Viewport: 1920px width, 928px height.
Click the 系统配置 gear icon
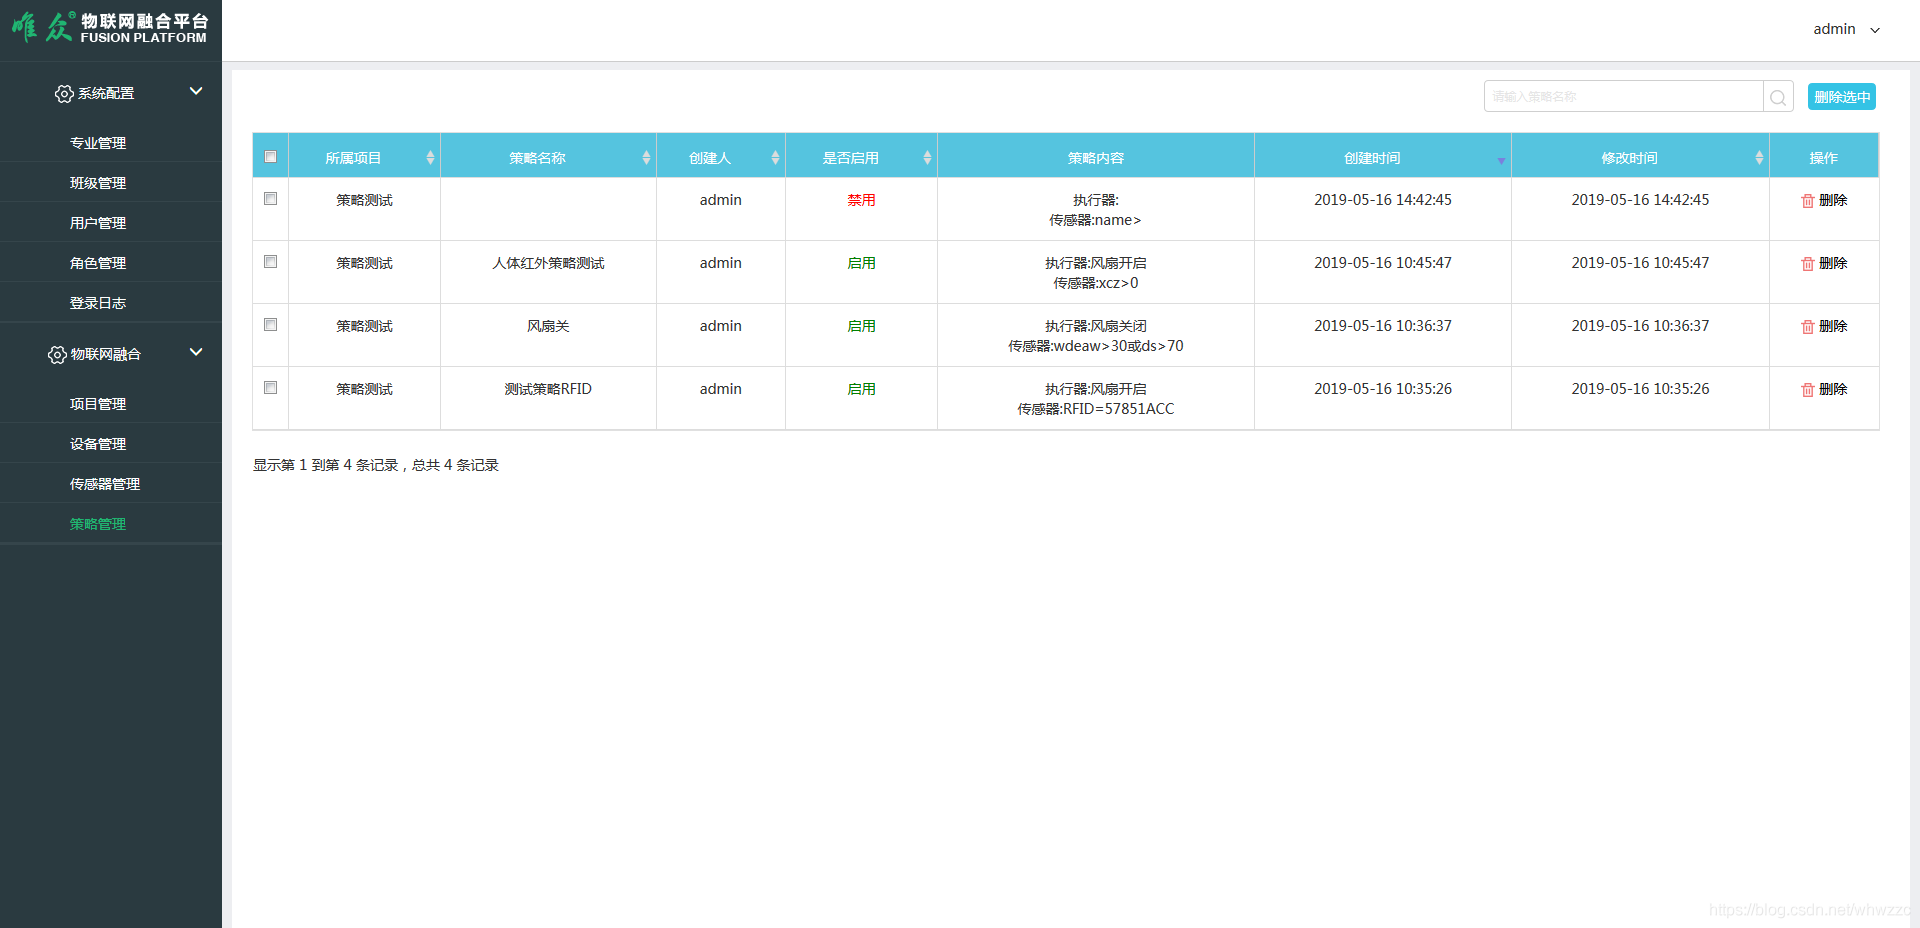click(x=64, y=93)
